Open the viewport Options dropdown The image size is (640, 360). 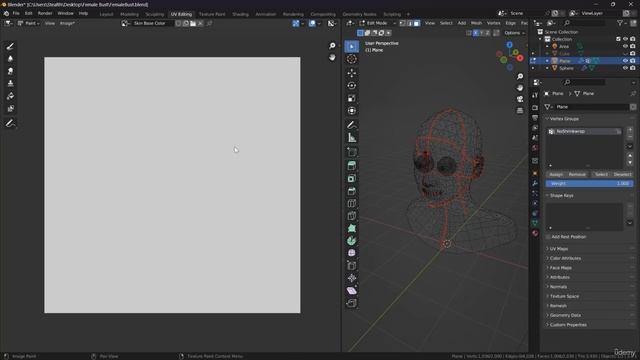coord(514,33)
